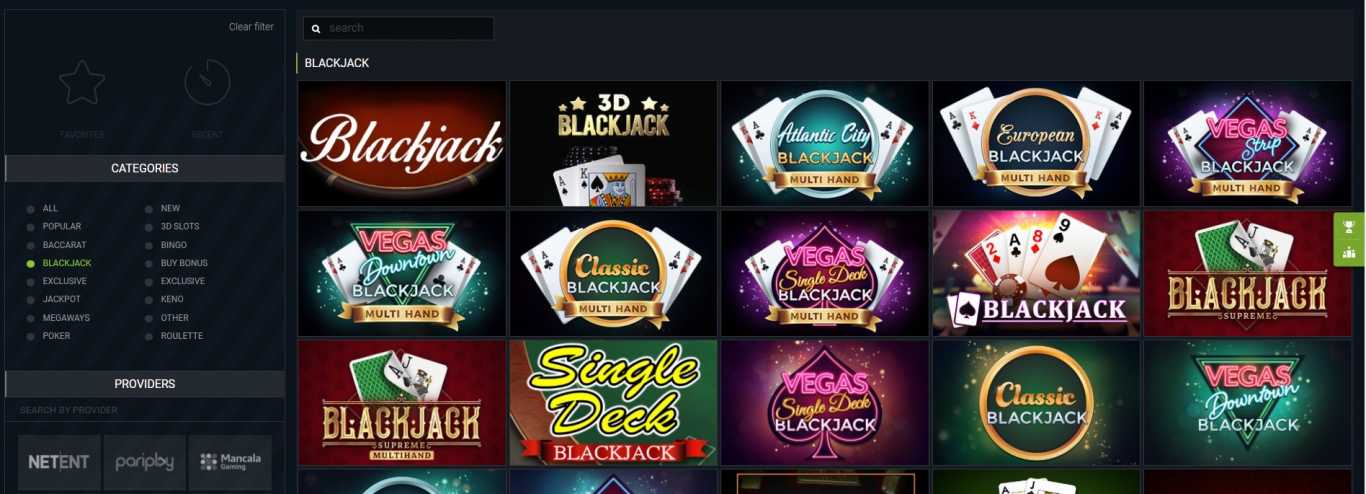Collapse the Providers section header

coord(145,384)
